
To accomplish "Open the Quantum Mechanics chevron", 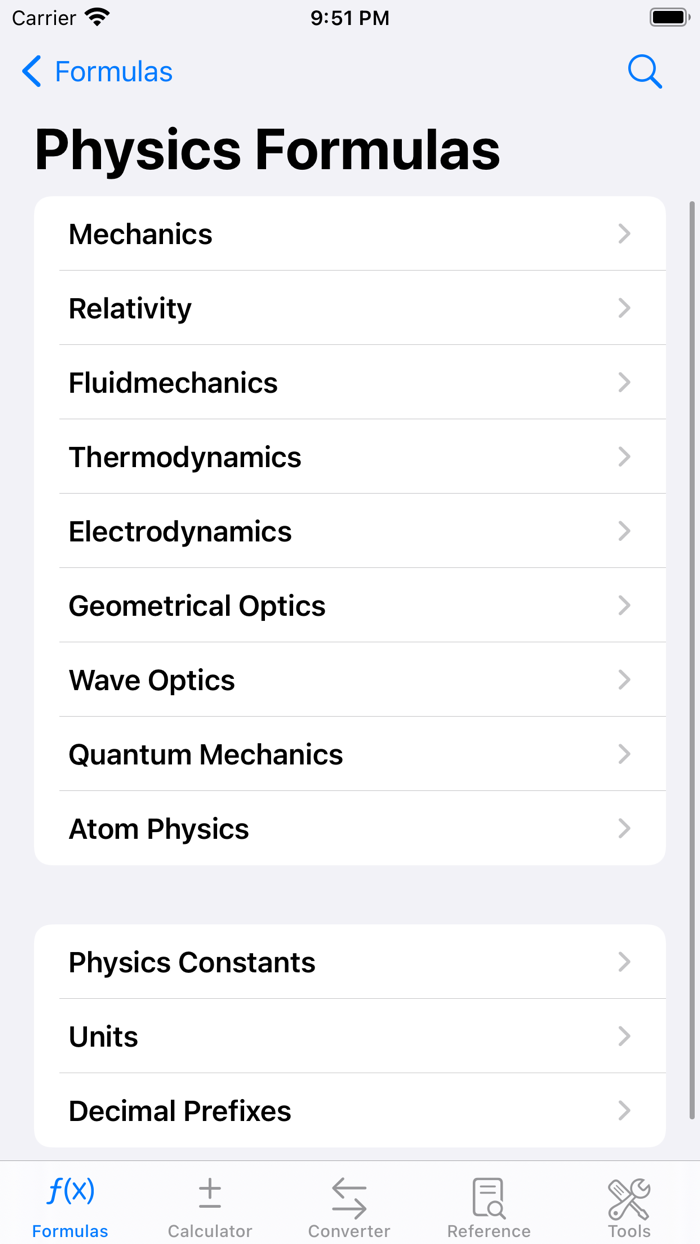I will click(624, 754).
